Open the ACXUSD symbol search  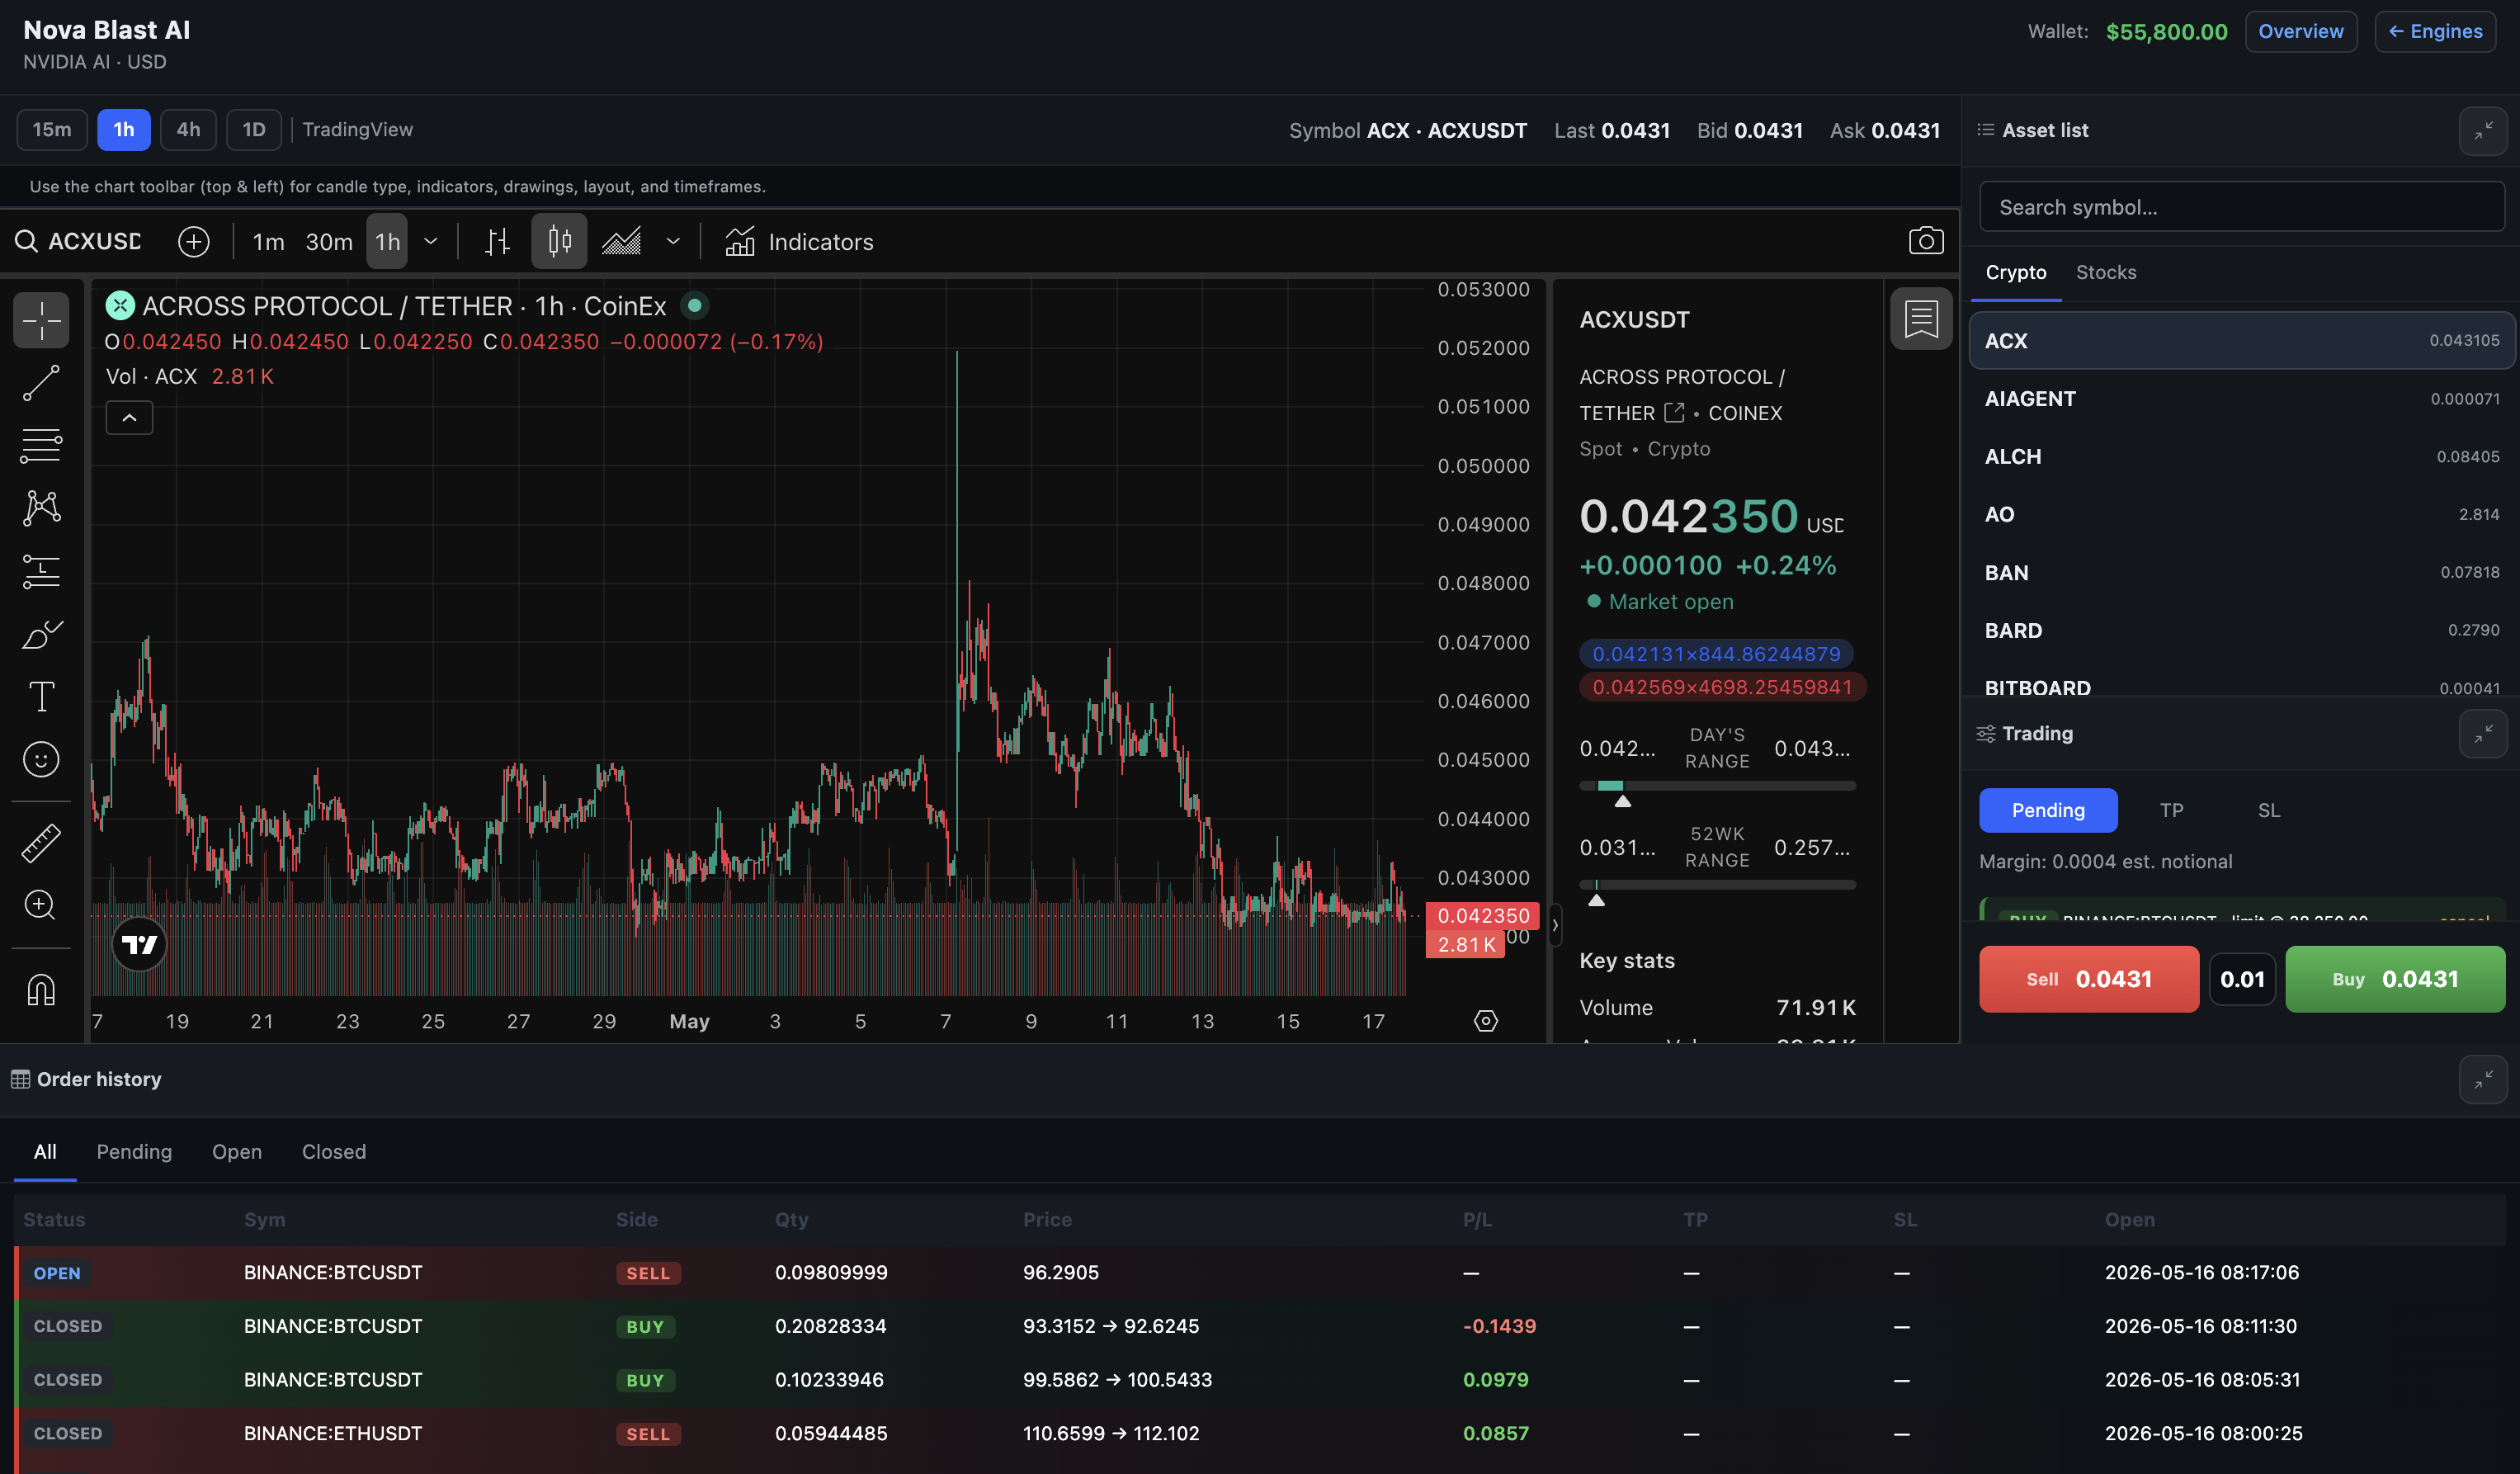(x=78, y=241)
